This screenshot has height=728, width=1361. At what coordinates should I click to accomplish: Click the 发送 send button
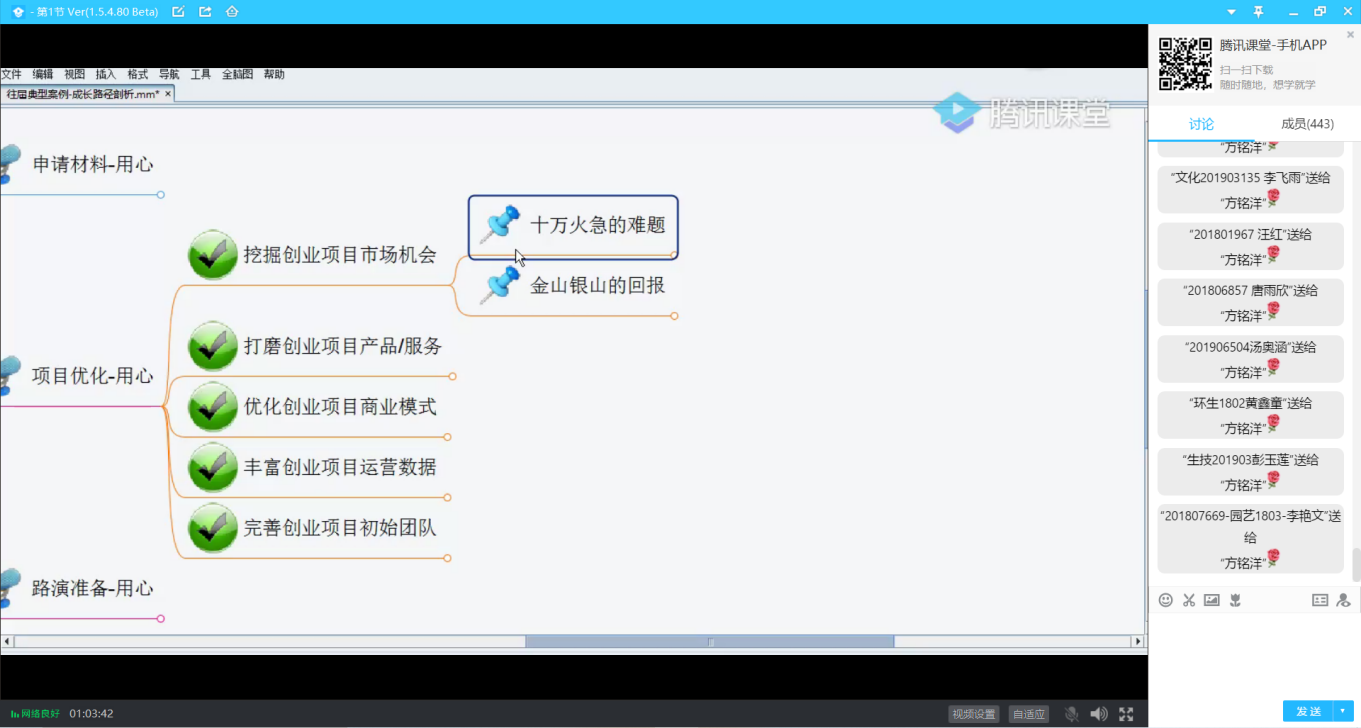coord(1308,711)
